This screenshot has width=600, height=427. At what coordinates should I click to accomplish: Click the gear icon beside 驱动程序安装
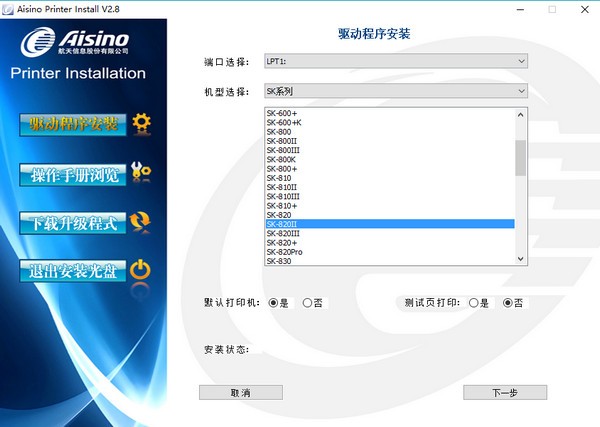142,123
